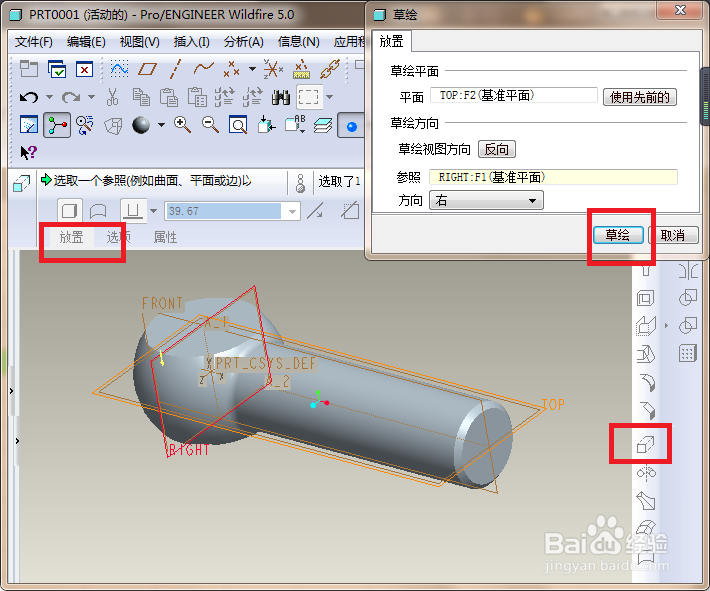The height and width of the screenshot is (591, 710).
Task: Click the 草绘 button in dialog
Action: [618, 235]
